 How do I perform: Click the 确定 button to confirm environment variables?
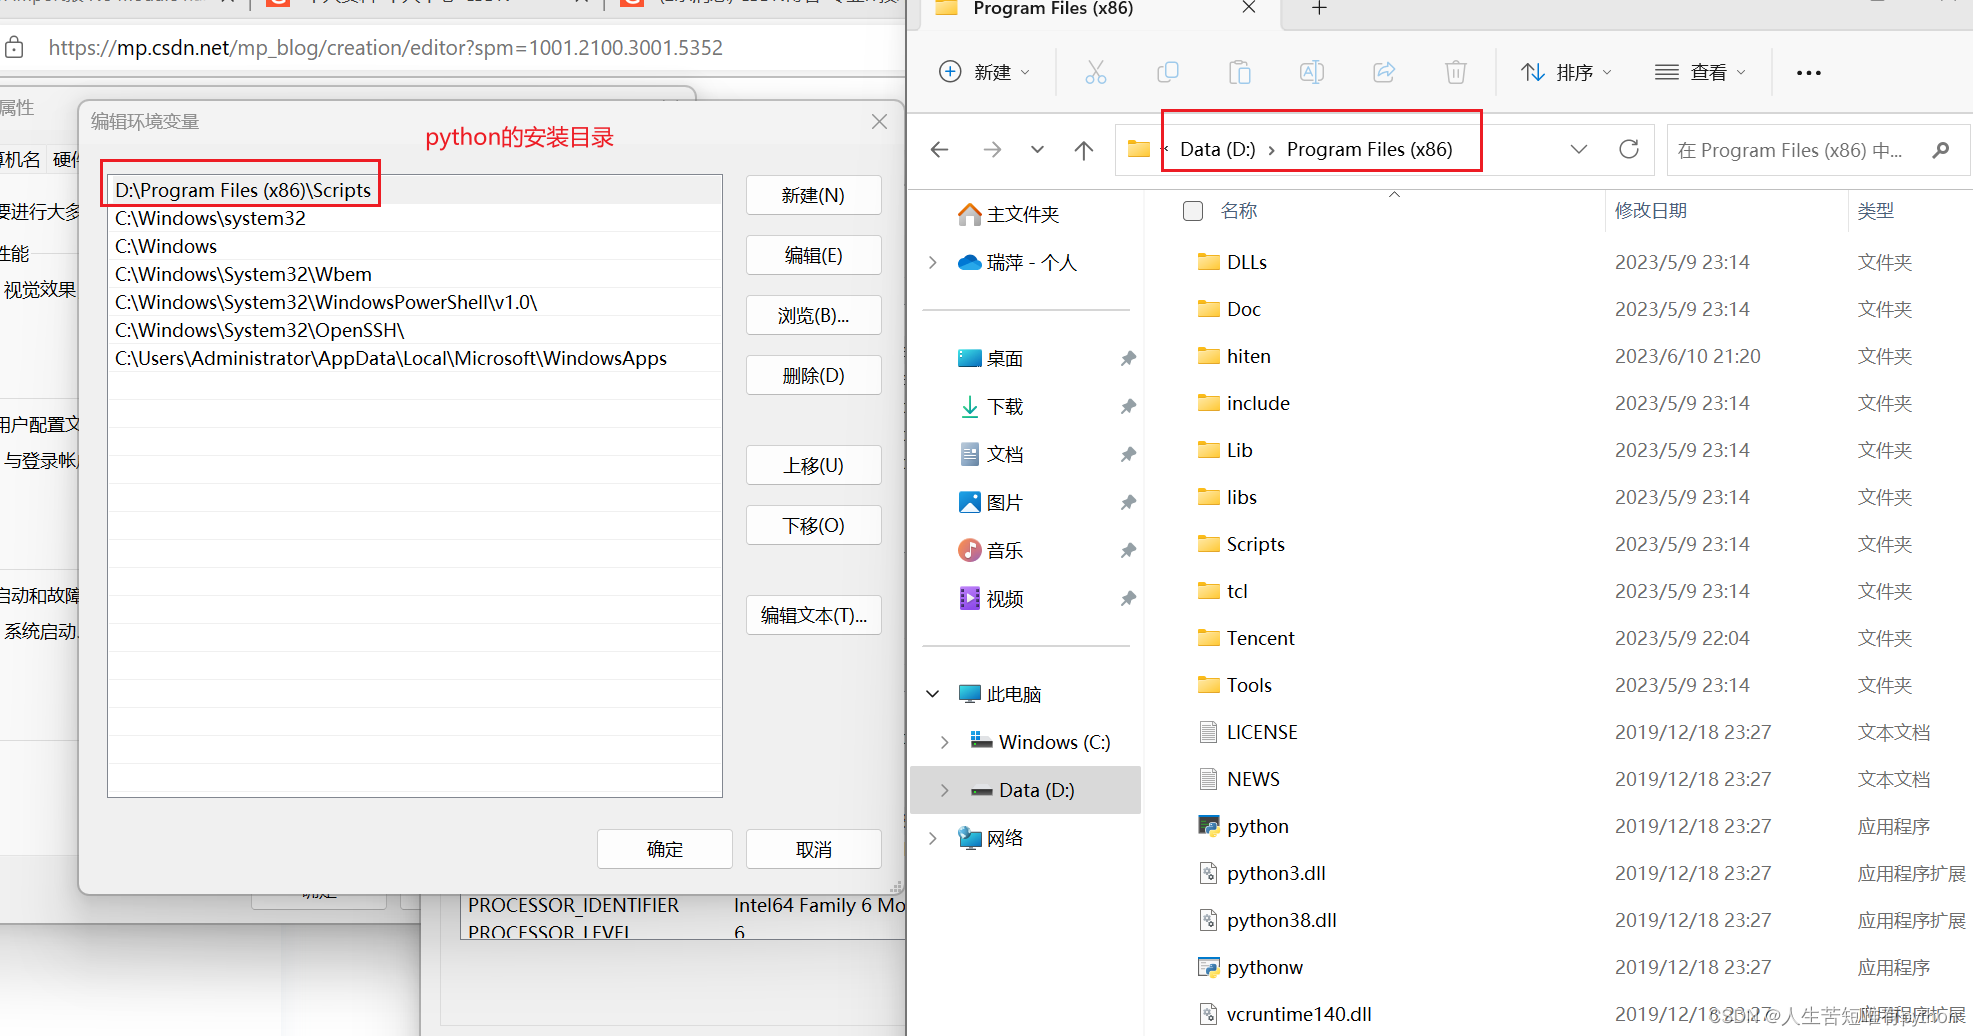(664, 848)
